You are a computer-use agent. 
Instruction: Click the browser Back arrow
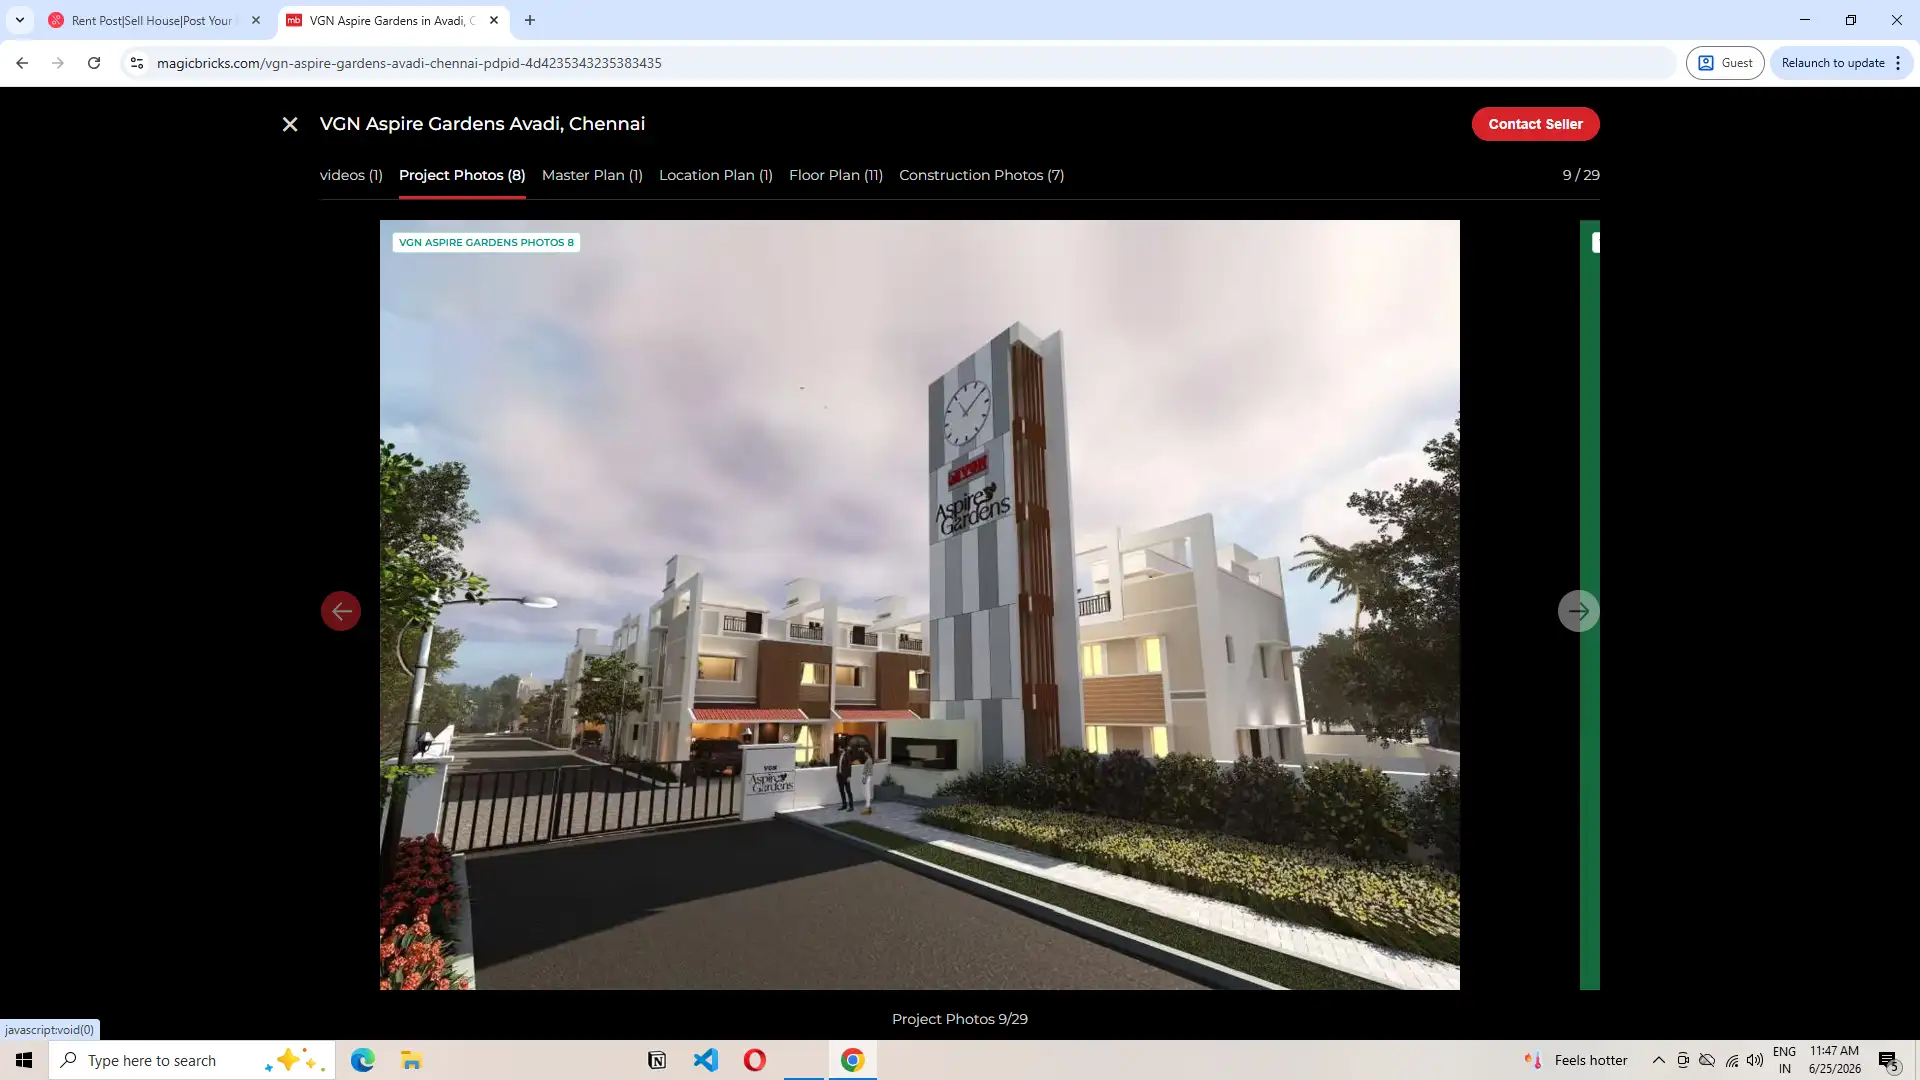click(x=22, y=63)
